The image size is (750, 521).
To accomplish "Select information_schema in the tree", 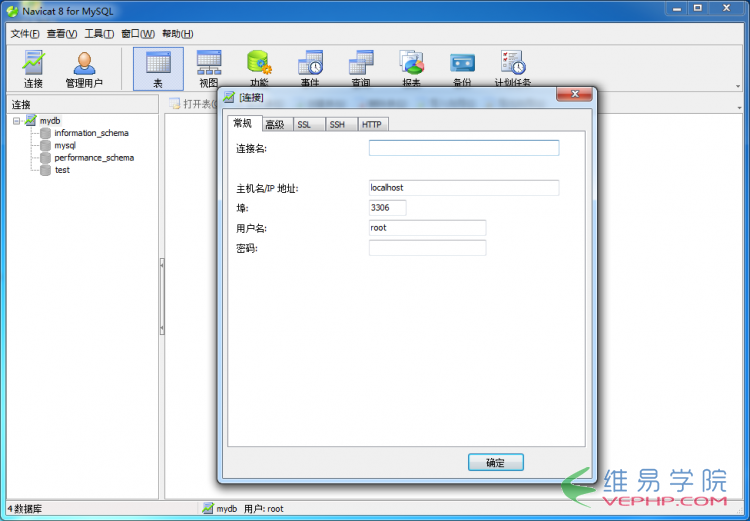I will tap(91, 133).
